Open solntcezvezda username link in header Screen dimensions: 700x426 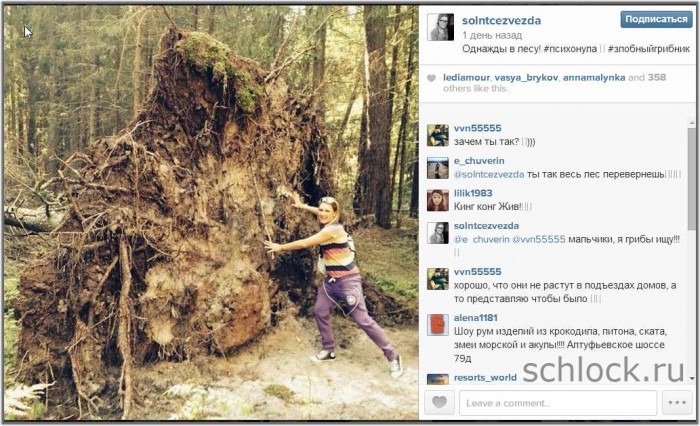[x=501, y=21]
